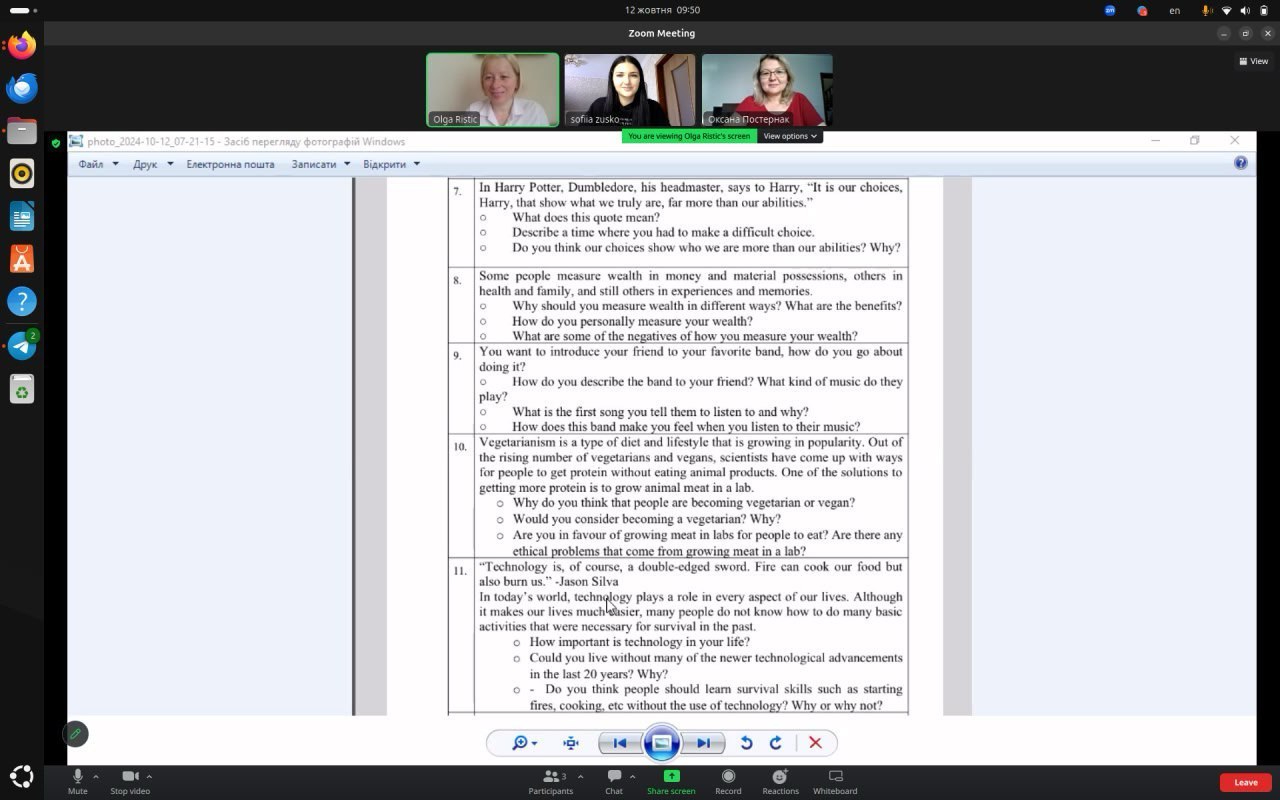The image size is (1280, 800).
Task: Start the slideshow with the round button
Action: [662, 743]
